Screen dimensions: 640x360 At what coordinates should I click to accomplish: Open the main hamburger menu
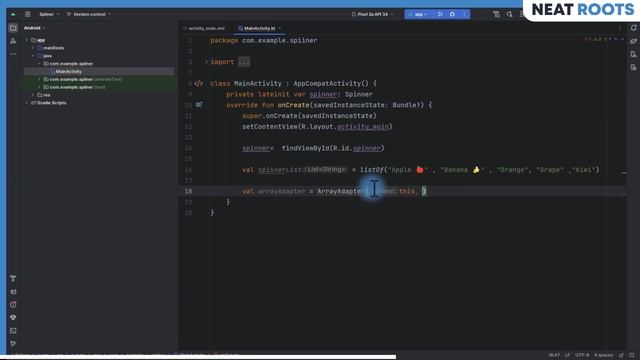27,14
